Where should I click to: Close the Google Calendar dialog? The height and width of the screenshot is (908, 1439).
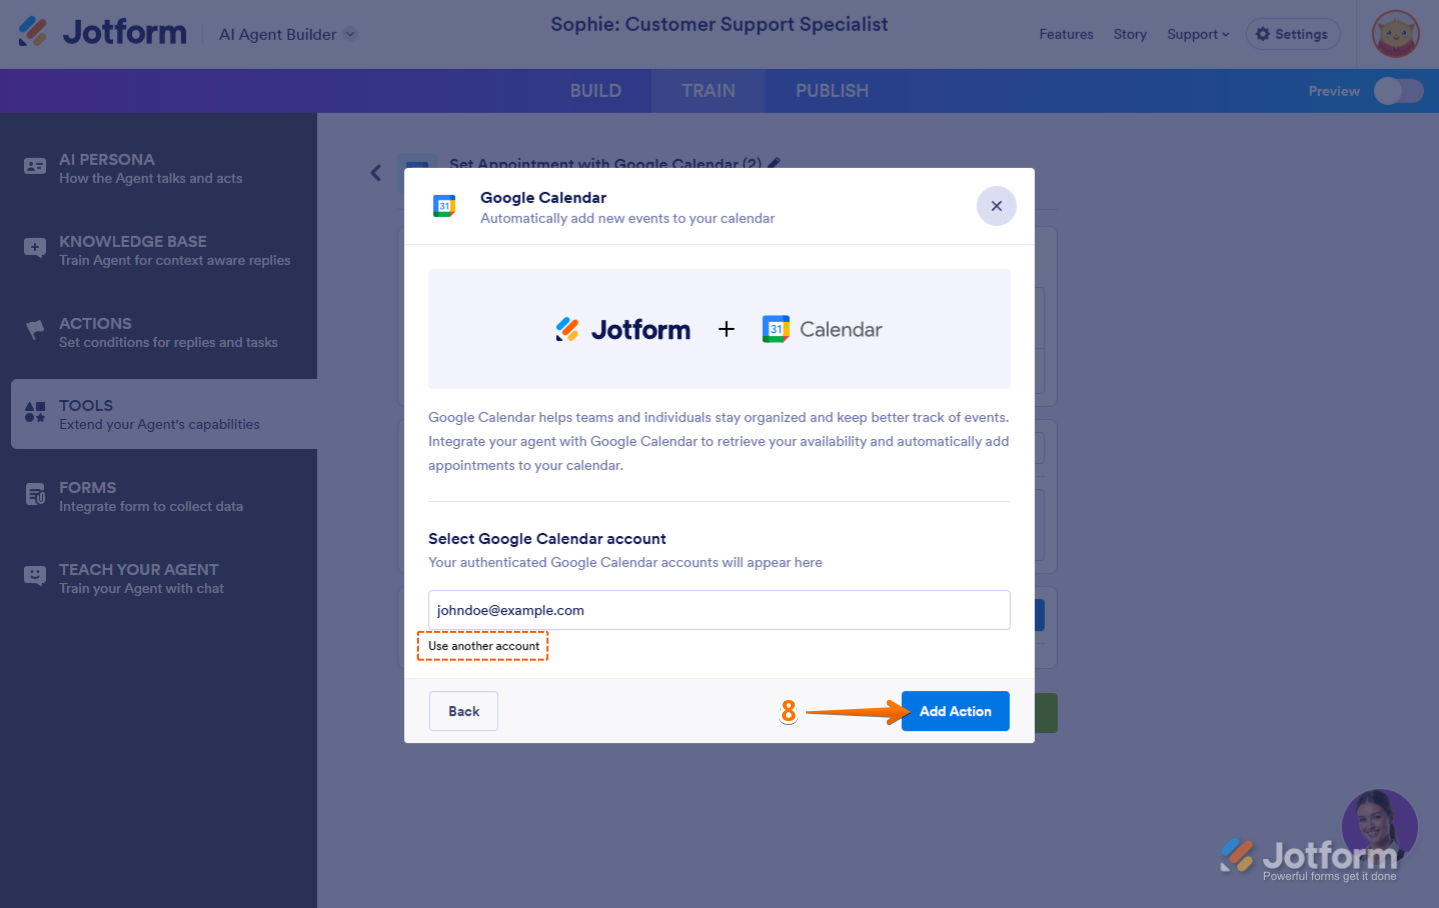(996, 206)
